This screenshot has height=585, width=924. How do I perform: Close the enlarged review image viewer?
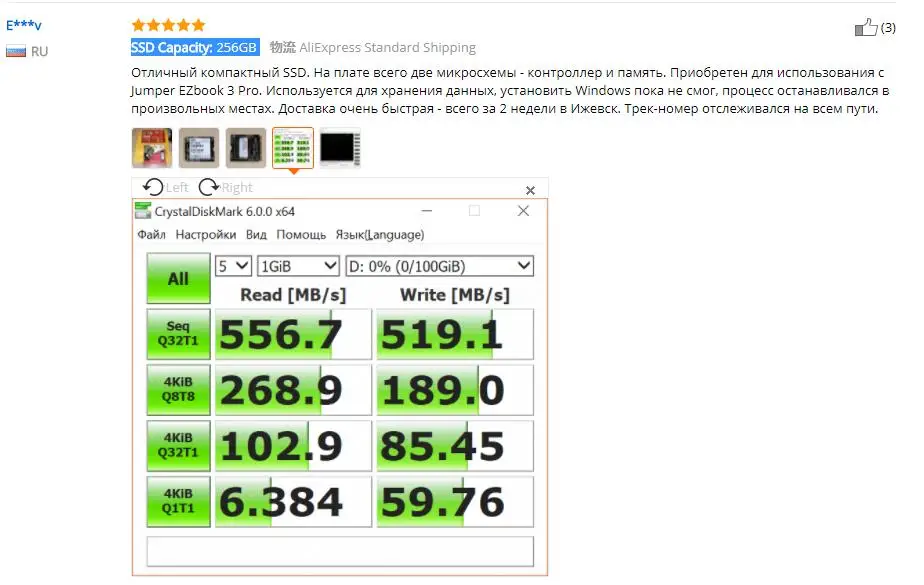click(x=530, y=190)
